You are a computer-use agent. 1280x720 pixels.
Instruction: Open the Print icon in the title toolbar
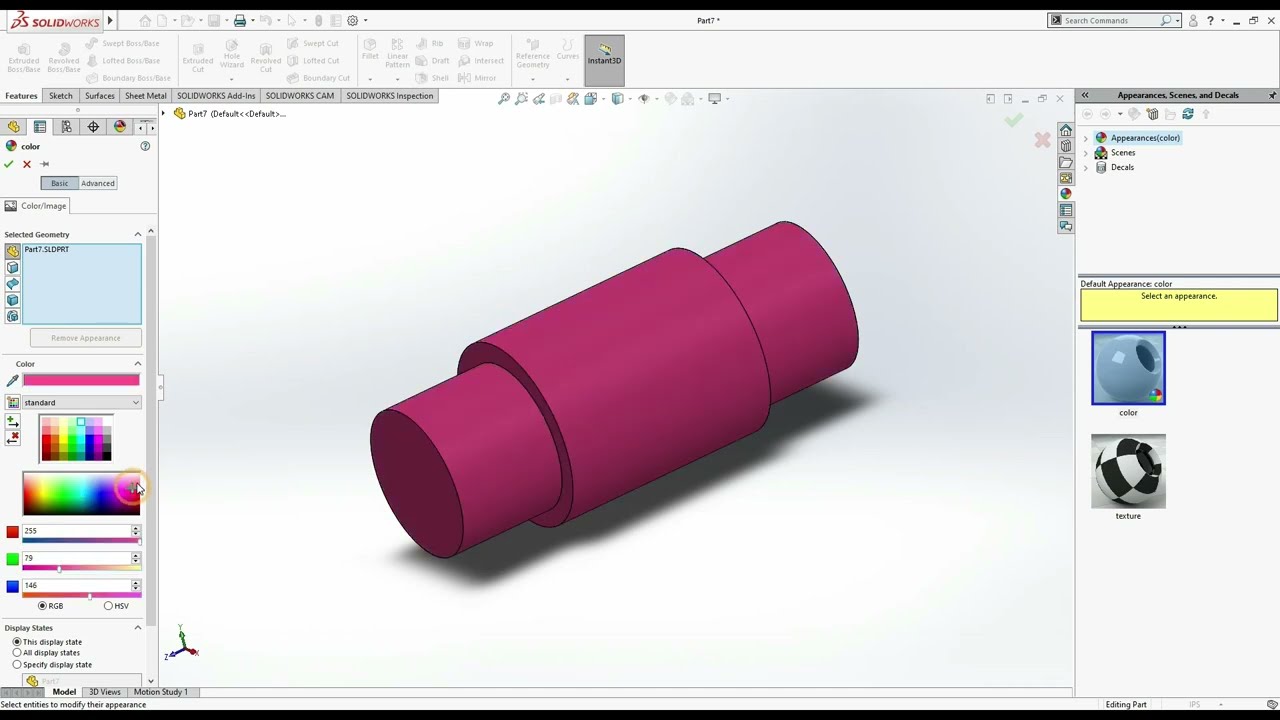click(x=240, y=20)
